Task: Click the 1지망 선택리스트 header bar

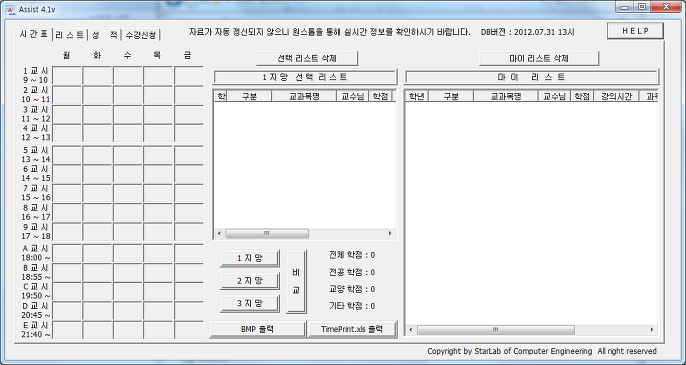Action: pyautogui.click(x=305, y=77)
